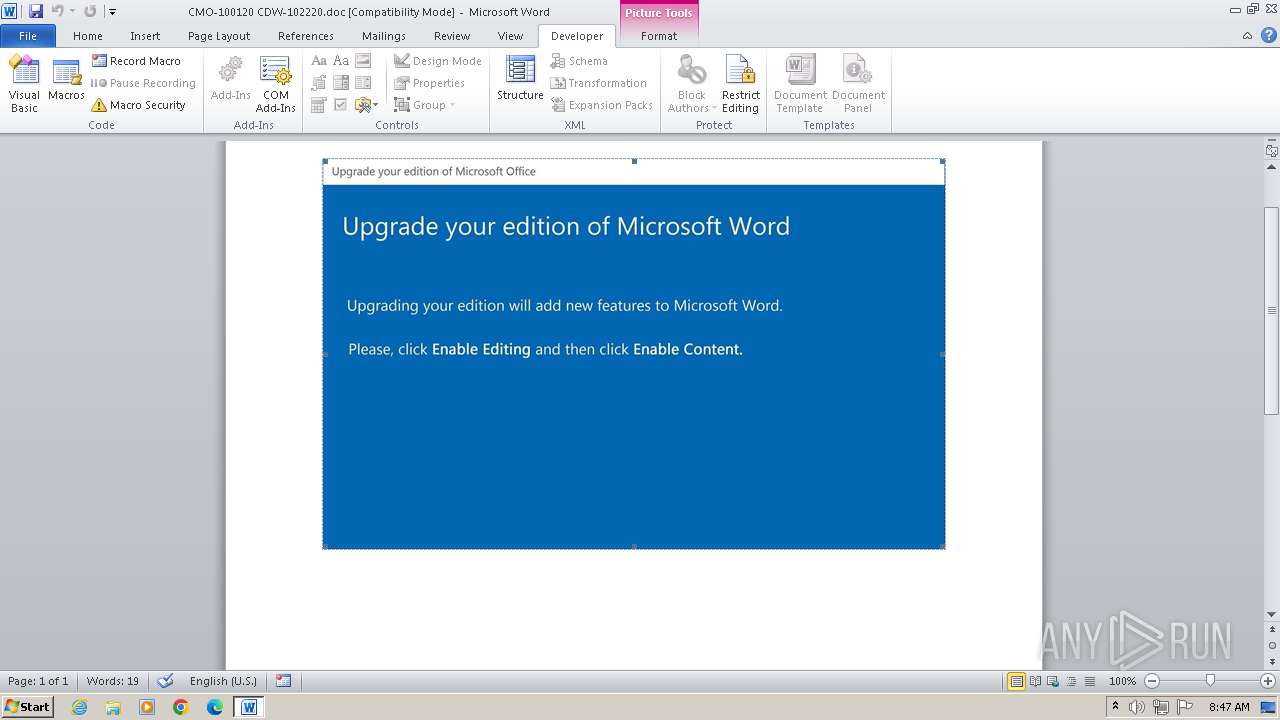Image resolution: width=1280 pixels, height=720 pixels.
Task: Open the Windows Start menu
Action: tap(28, 706)
